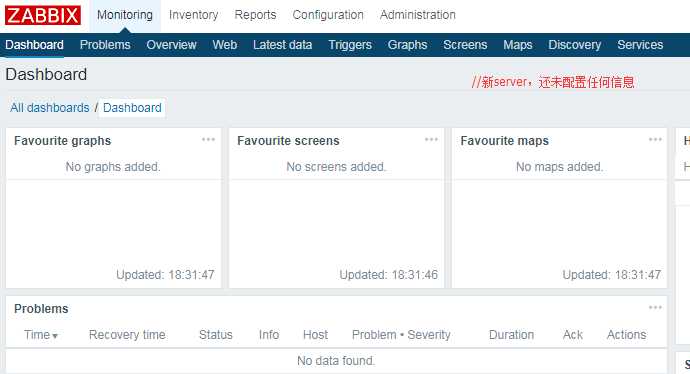The width and height of the screenshot is (690, 374).
Task: Click the Recovery time column header
Action: [x=127, y=335]
